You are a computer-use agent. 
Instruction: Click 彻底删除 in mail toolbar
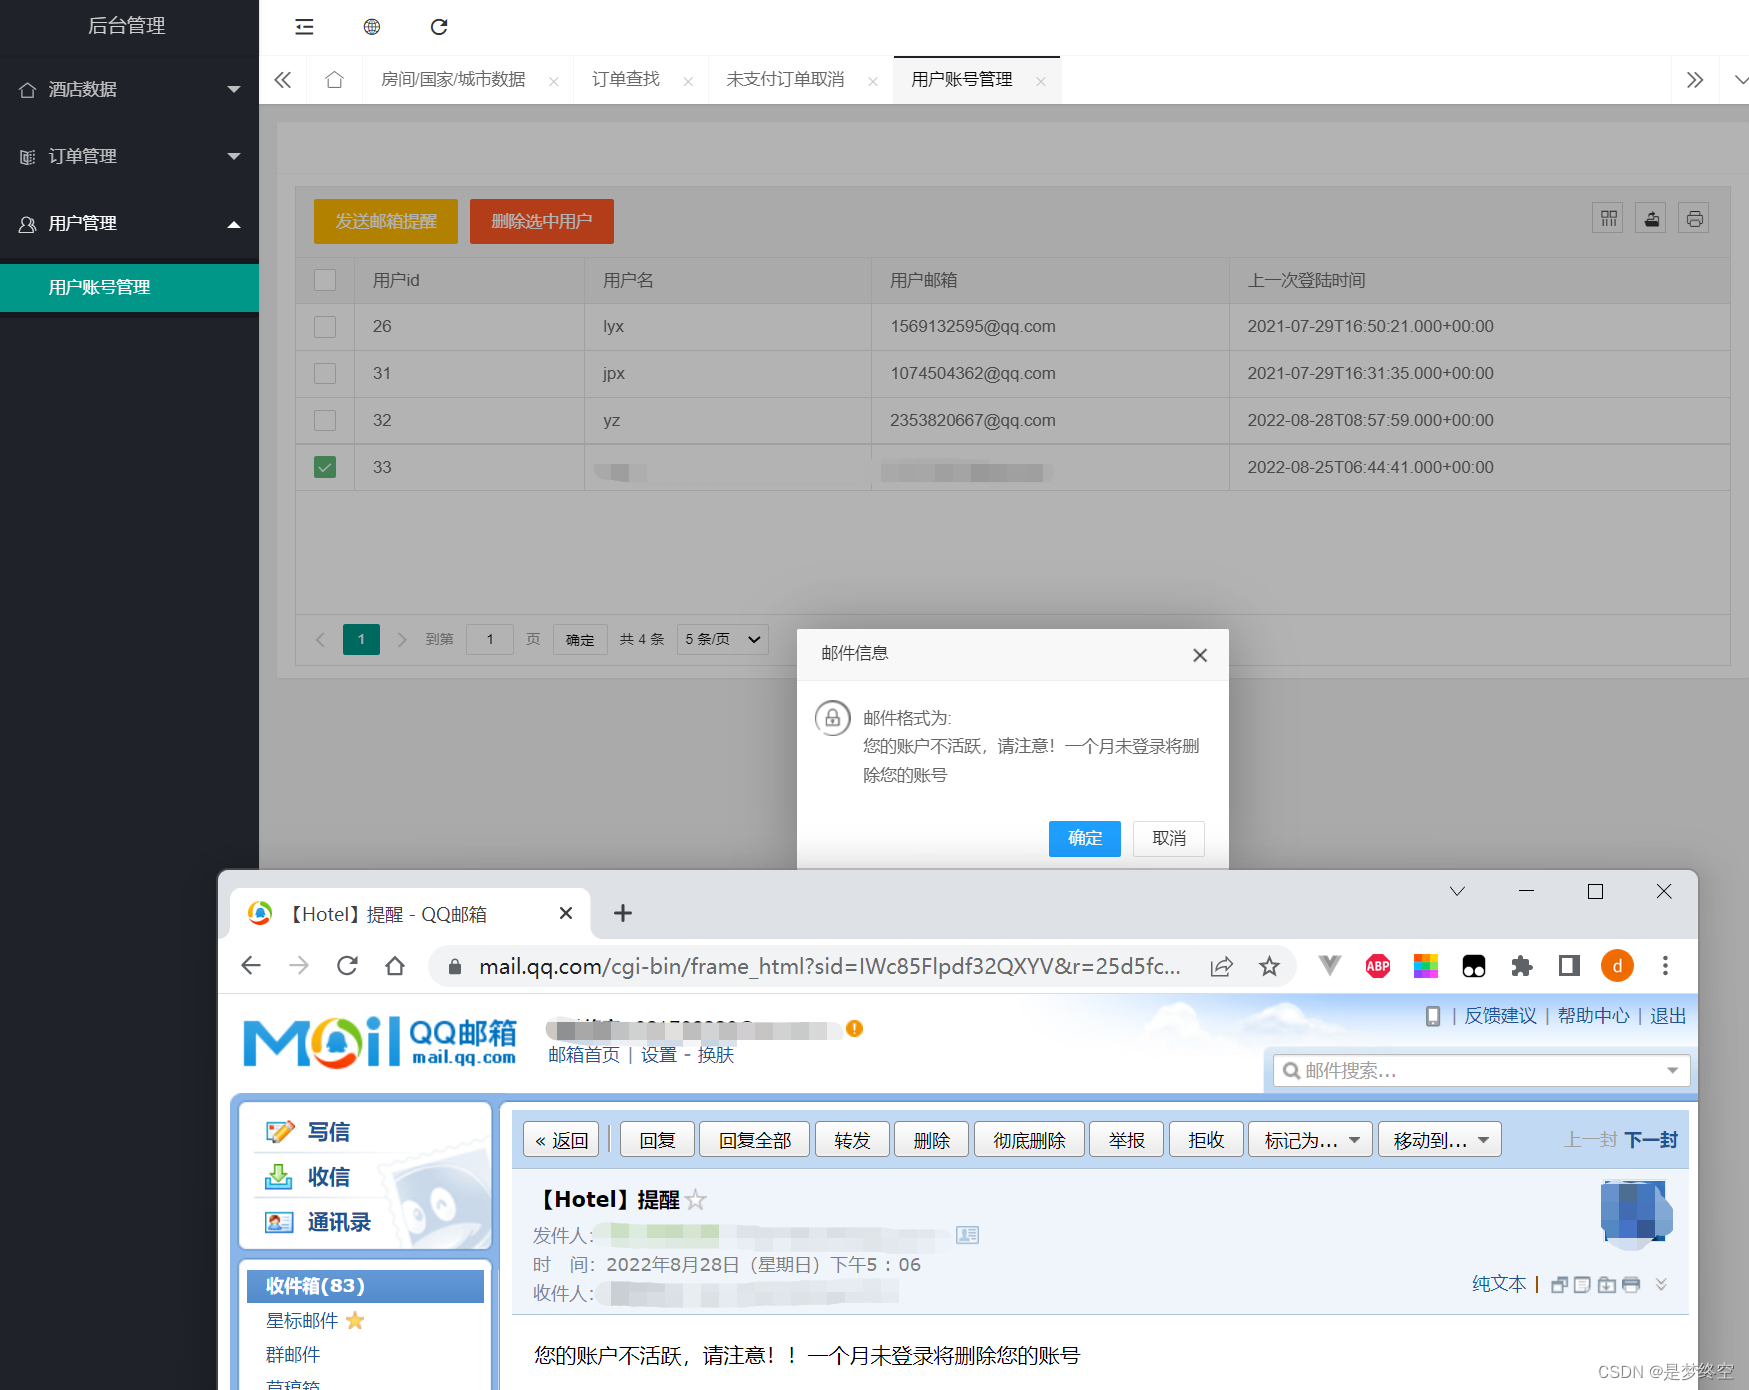(x=1029, y=1140)
